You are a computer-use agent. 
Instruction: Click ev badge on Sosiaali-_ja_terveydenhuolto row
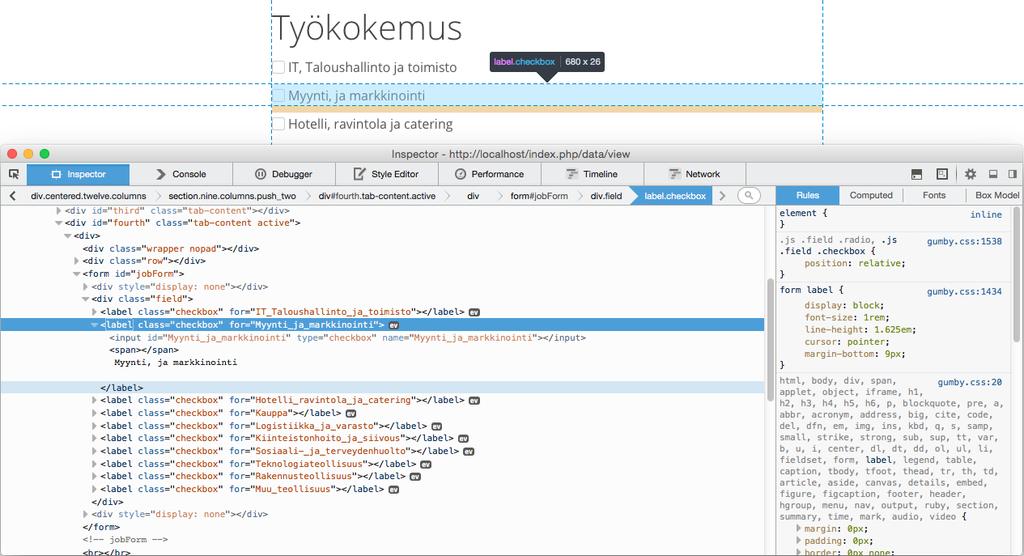[469, 451]
